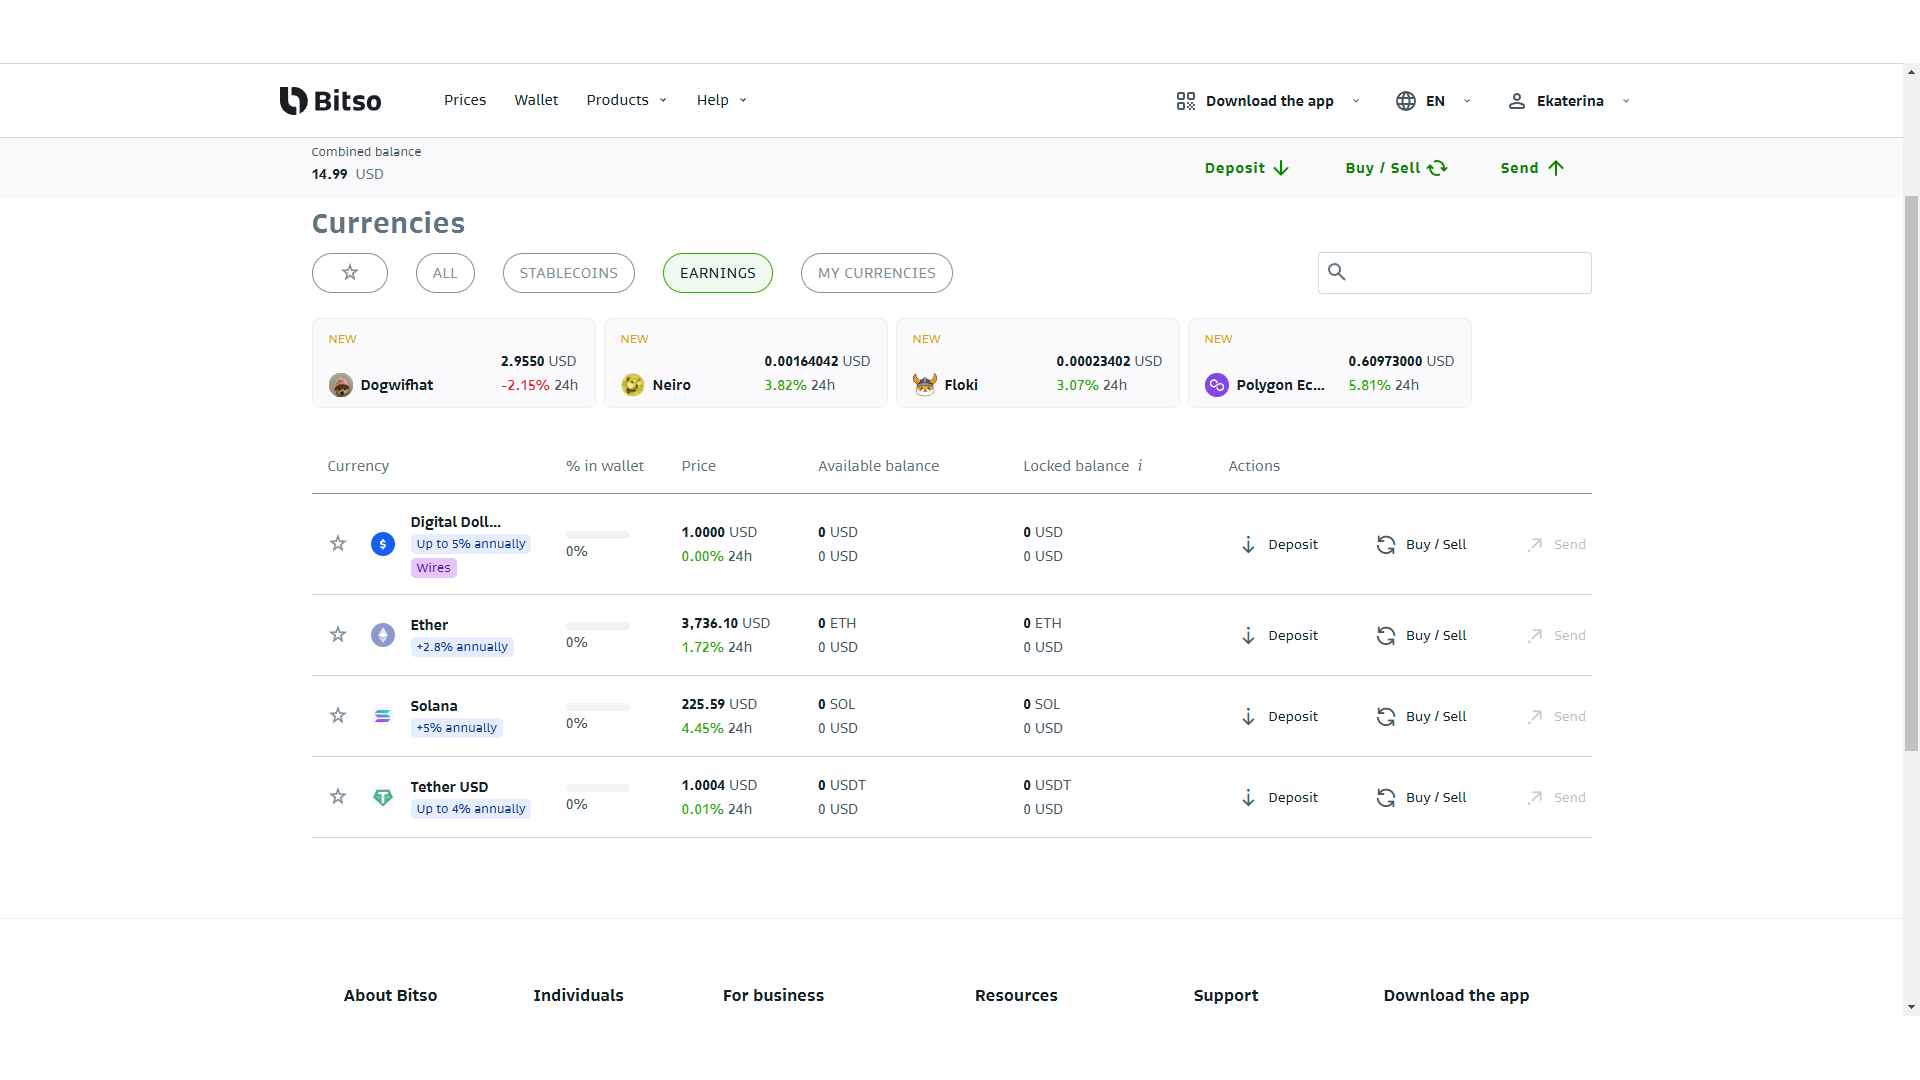Click the globe language icon
This screenshot has height=1080, width=1920.
1406,101
